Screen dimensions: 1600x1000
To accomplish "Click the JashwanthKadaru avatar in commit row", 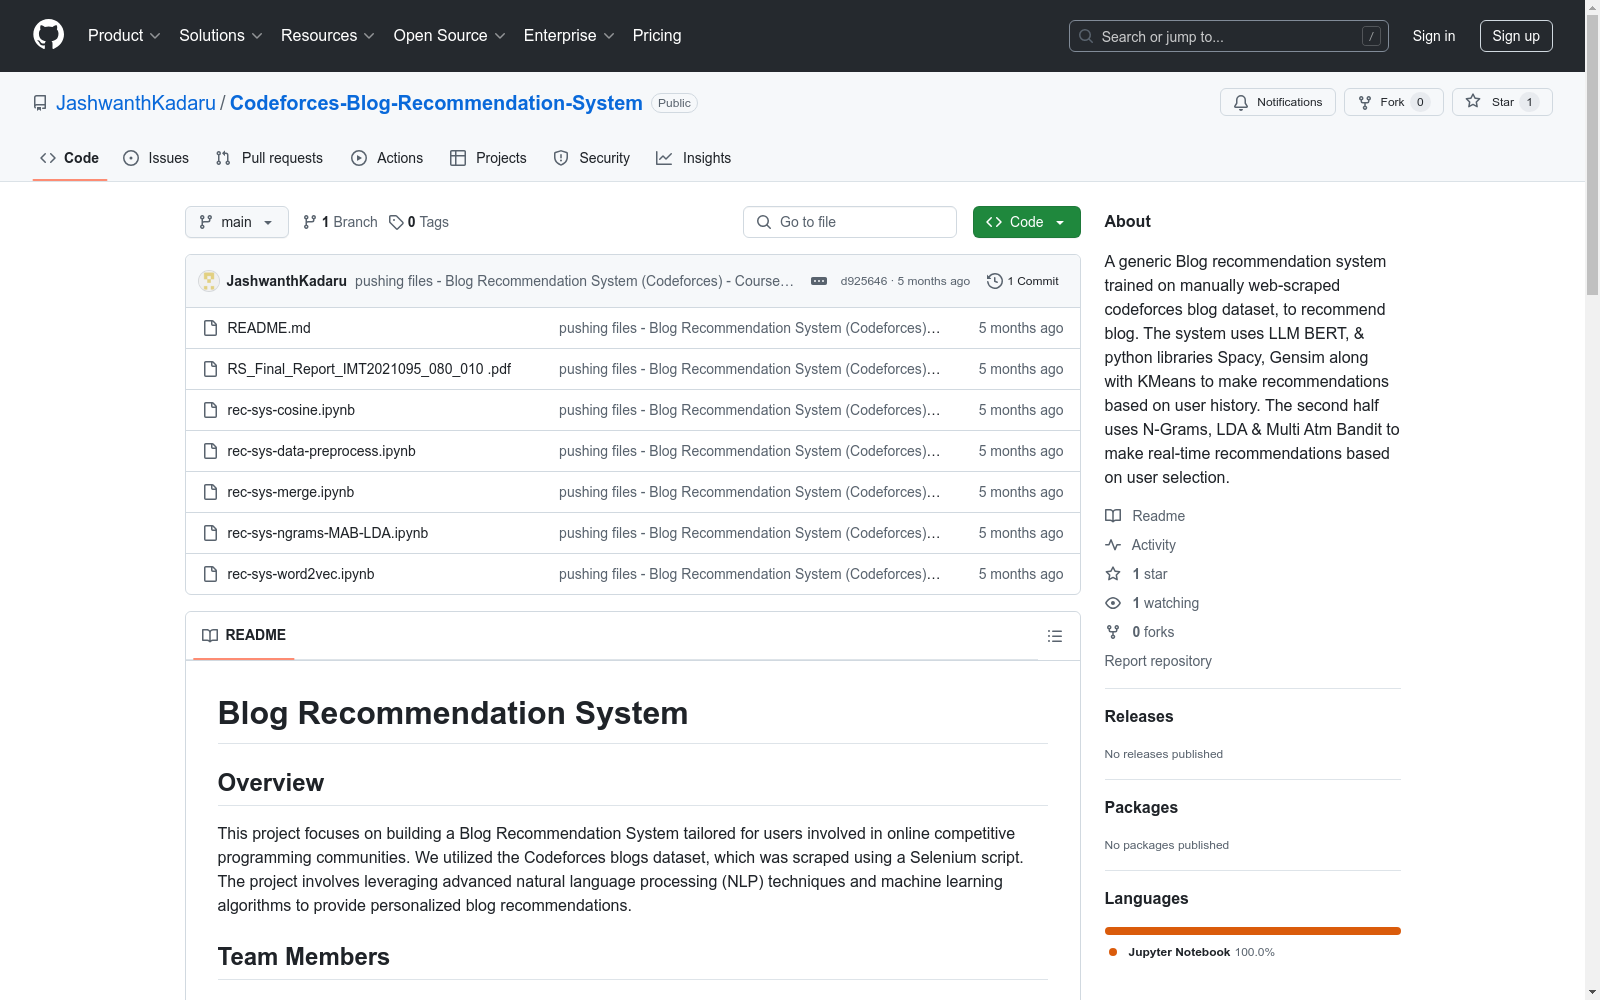I will point(209,281).
